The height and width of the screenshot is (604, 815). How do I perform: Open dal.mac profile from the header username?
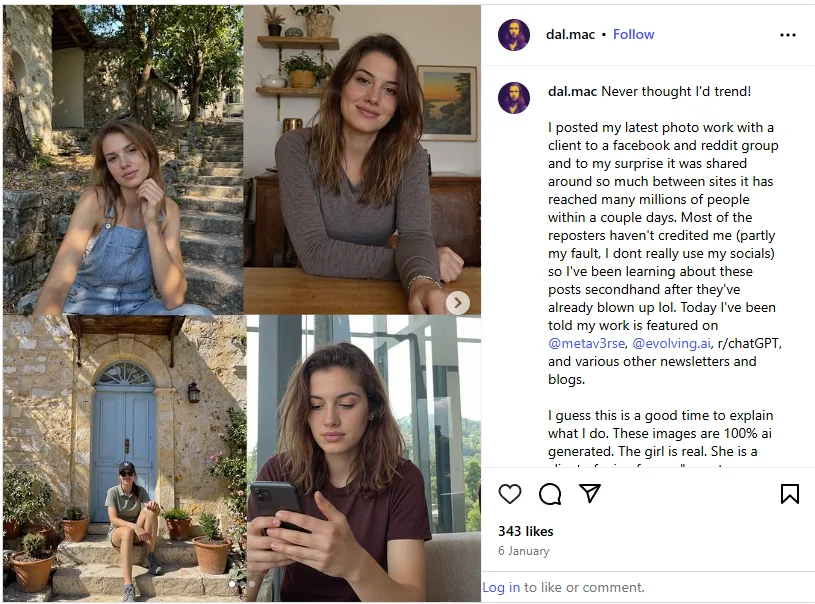tap(570, 34)
